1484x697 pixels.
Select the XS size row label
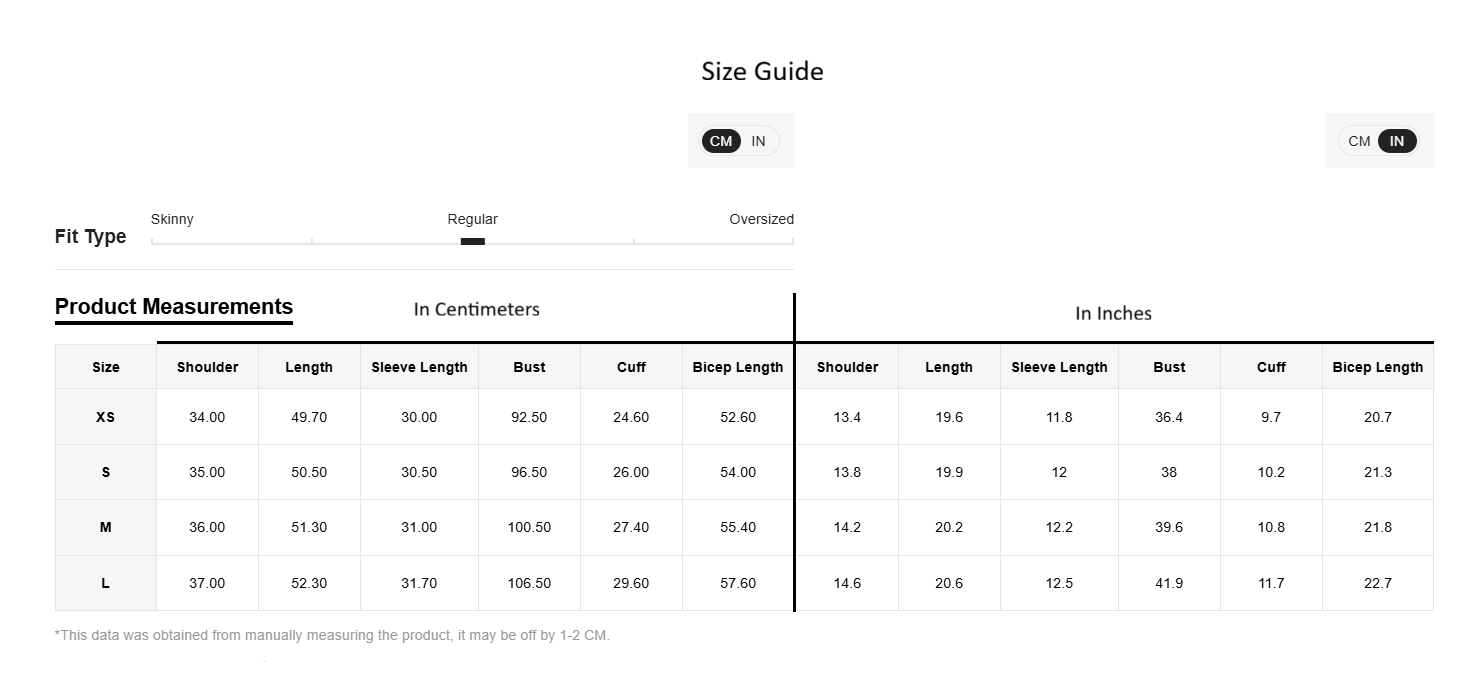click(106, 417)
